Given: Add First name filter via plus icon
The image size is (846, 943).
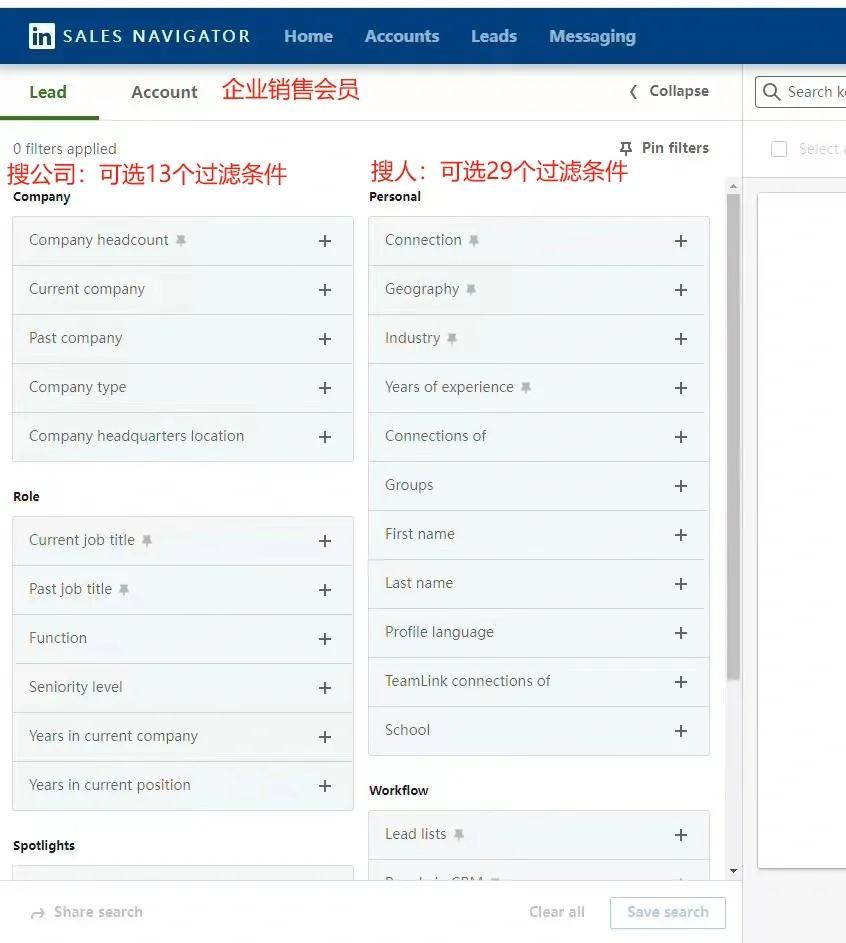Looking at the screenshot, I should (681, 535).
